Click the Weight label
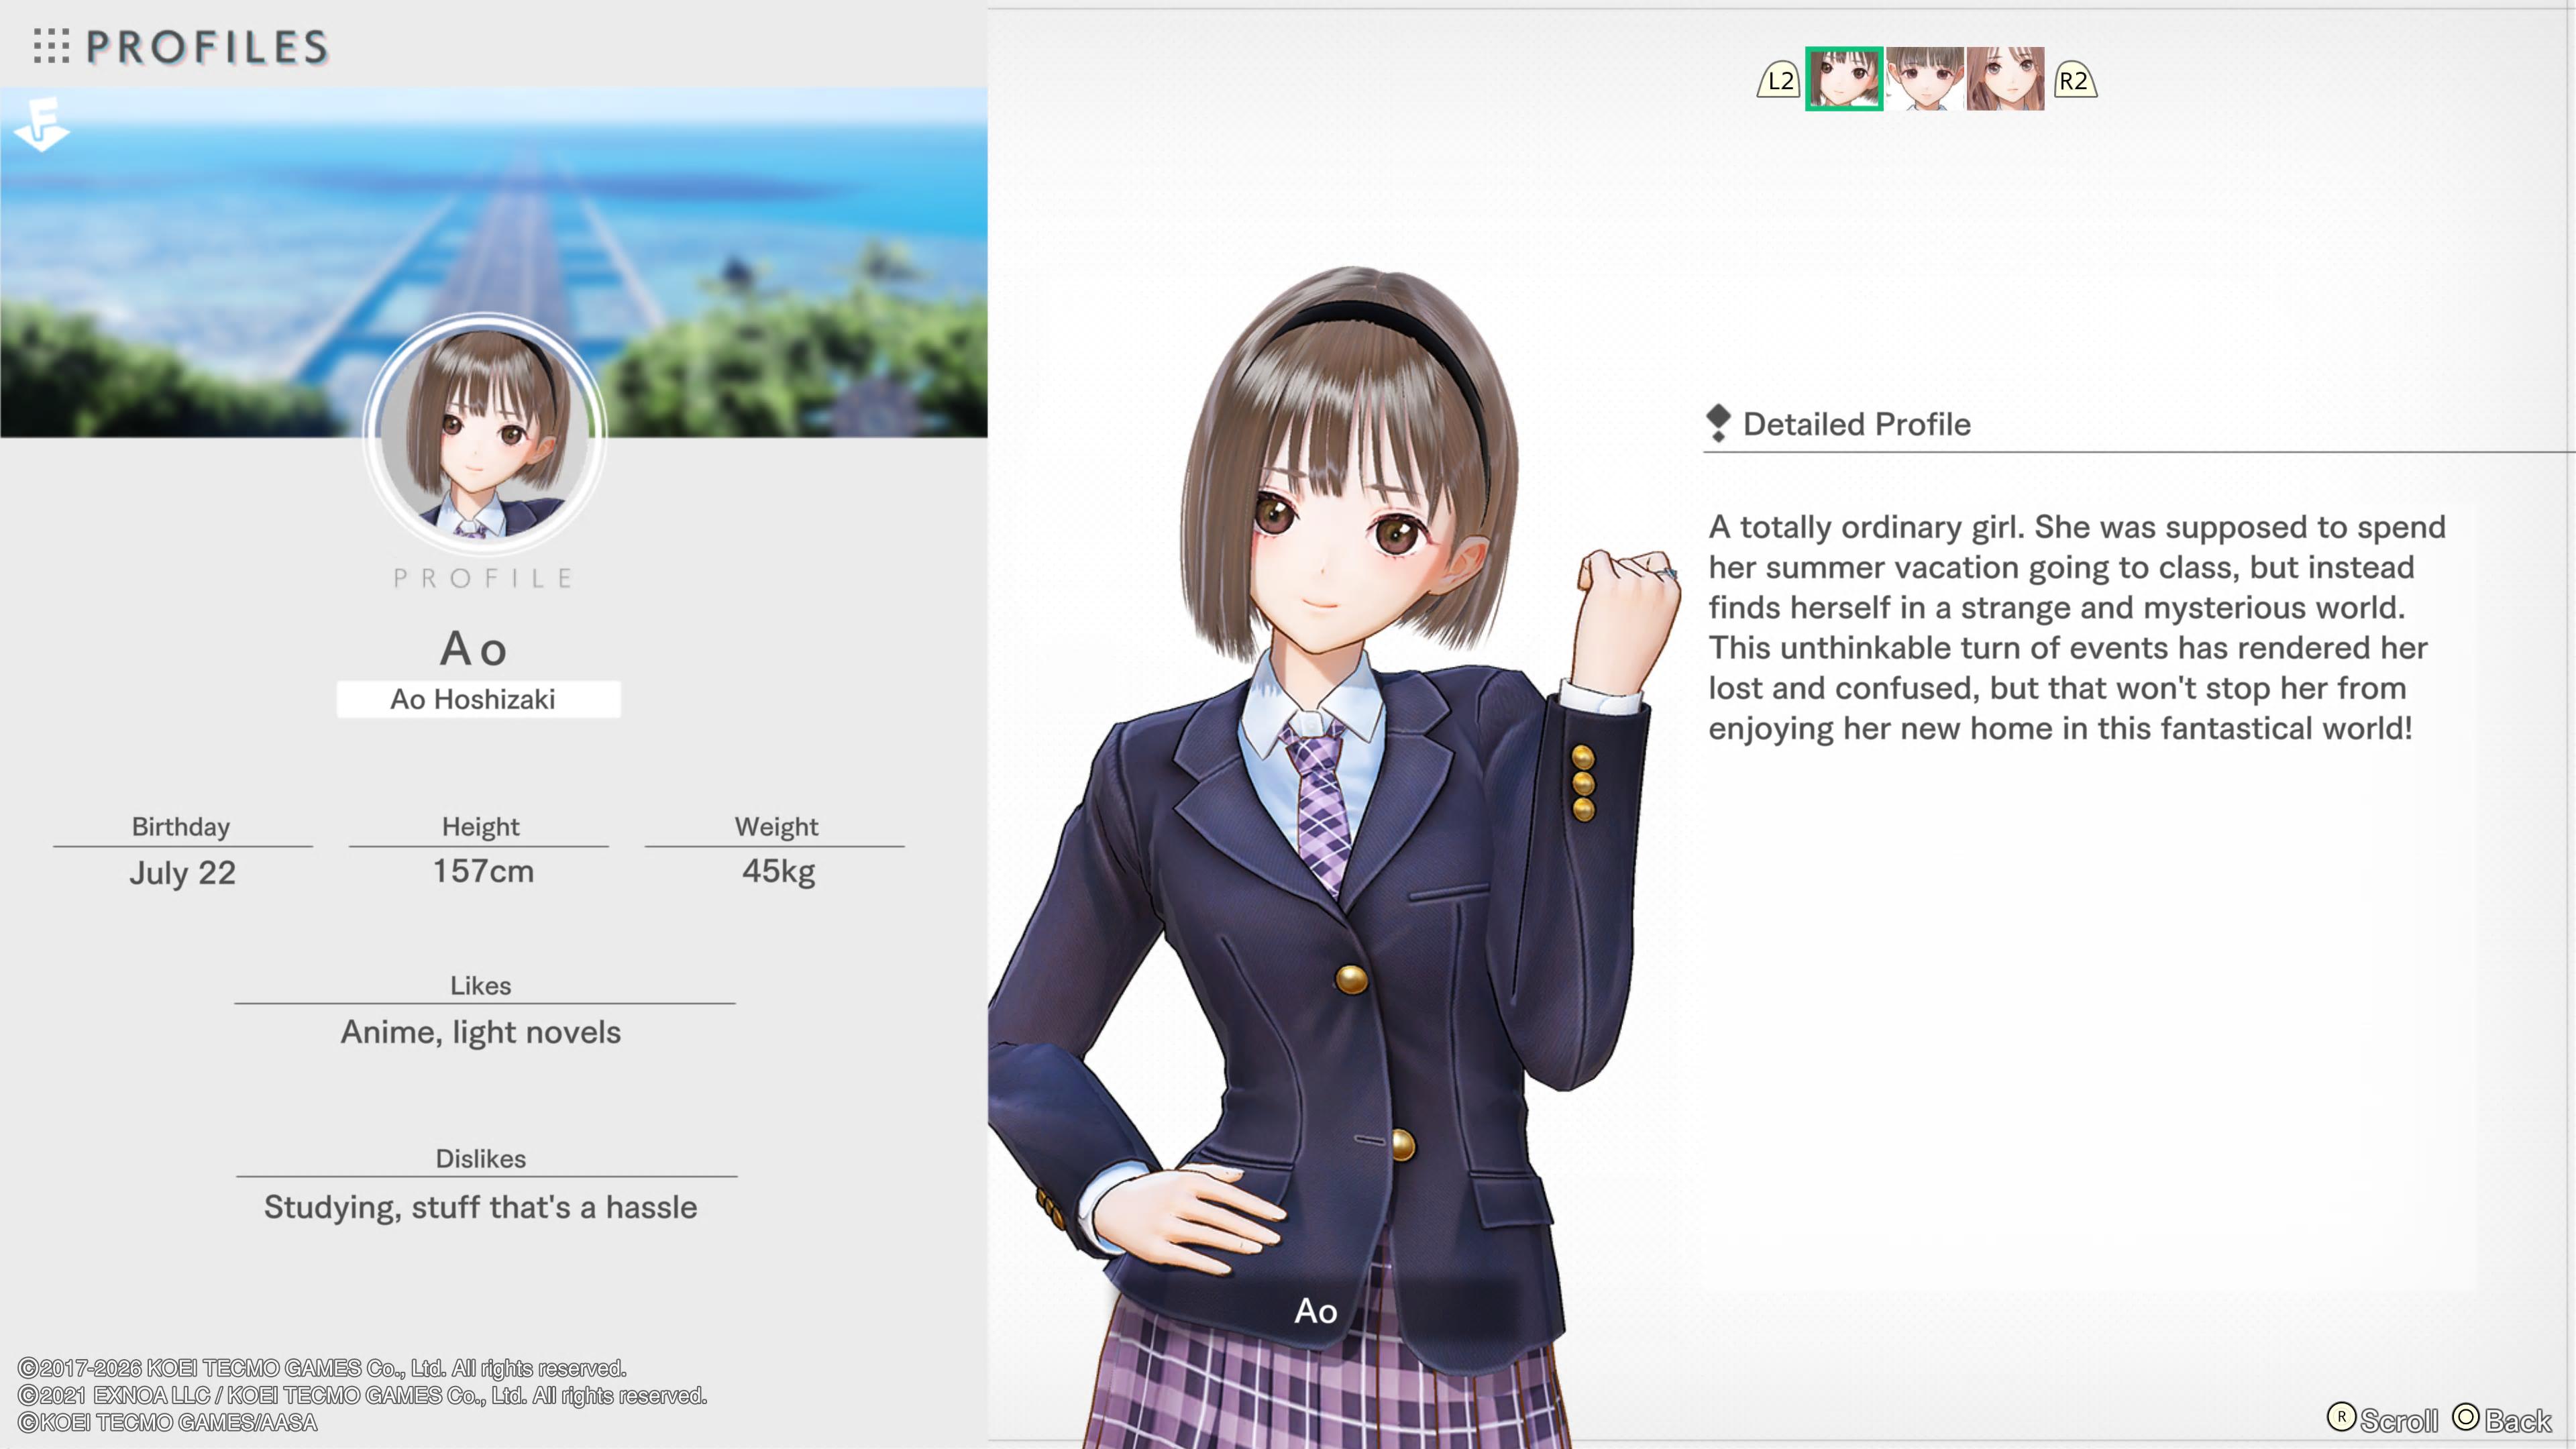This screenshot has width=2576, height=1449. [777, 827]
